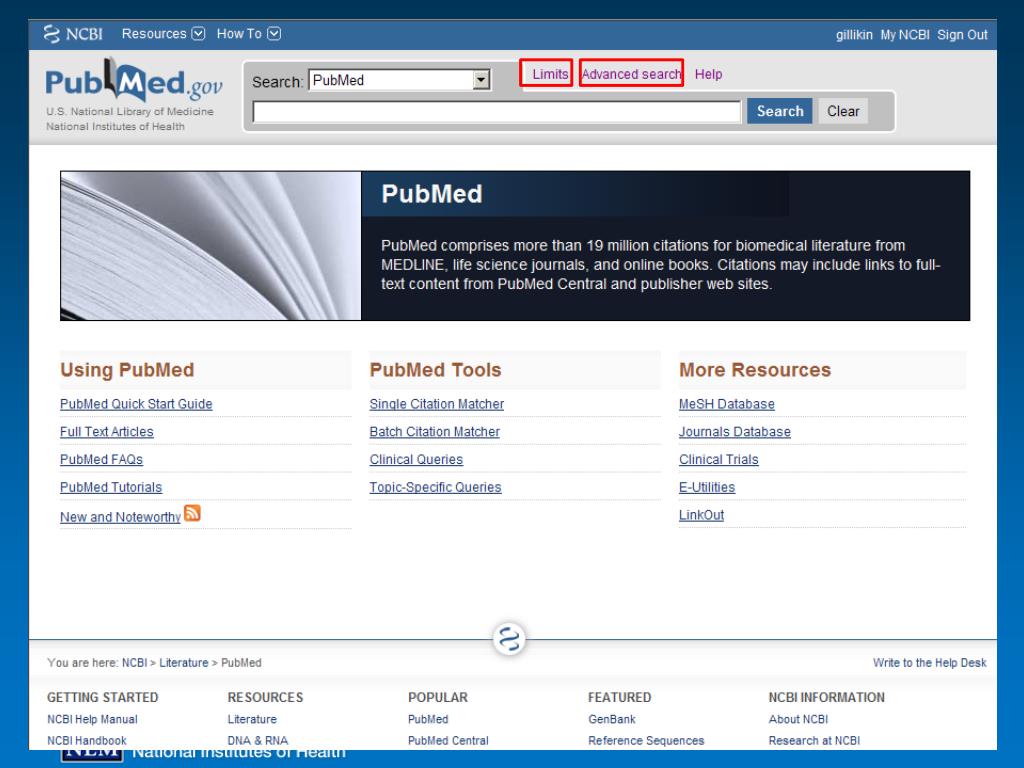Click the NCBI helix icon on the footer divider
1024x768 pixels.
(509, 638)
